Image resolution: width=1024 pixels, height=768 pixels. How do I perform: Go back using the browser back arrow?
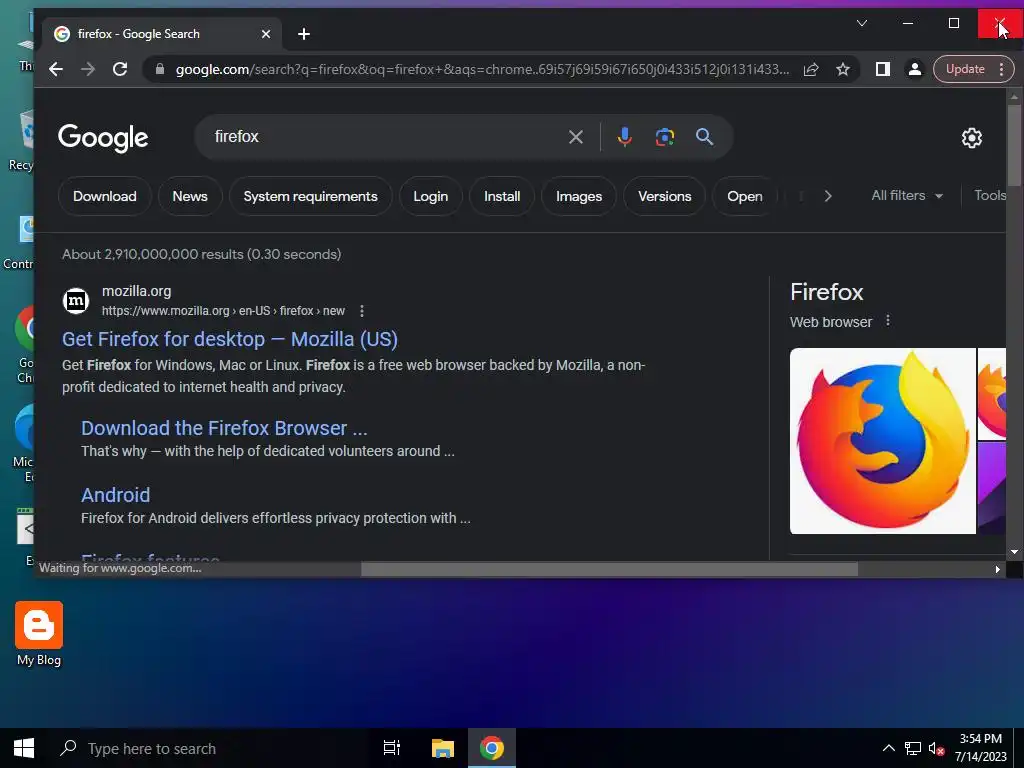(56, 69)
